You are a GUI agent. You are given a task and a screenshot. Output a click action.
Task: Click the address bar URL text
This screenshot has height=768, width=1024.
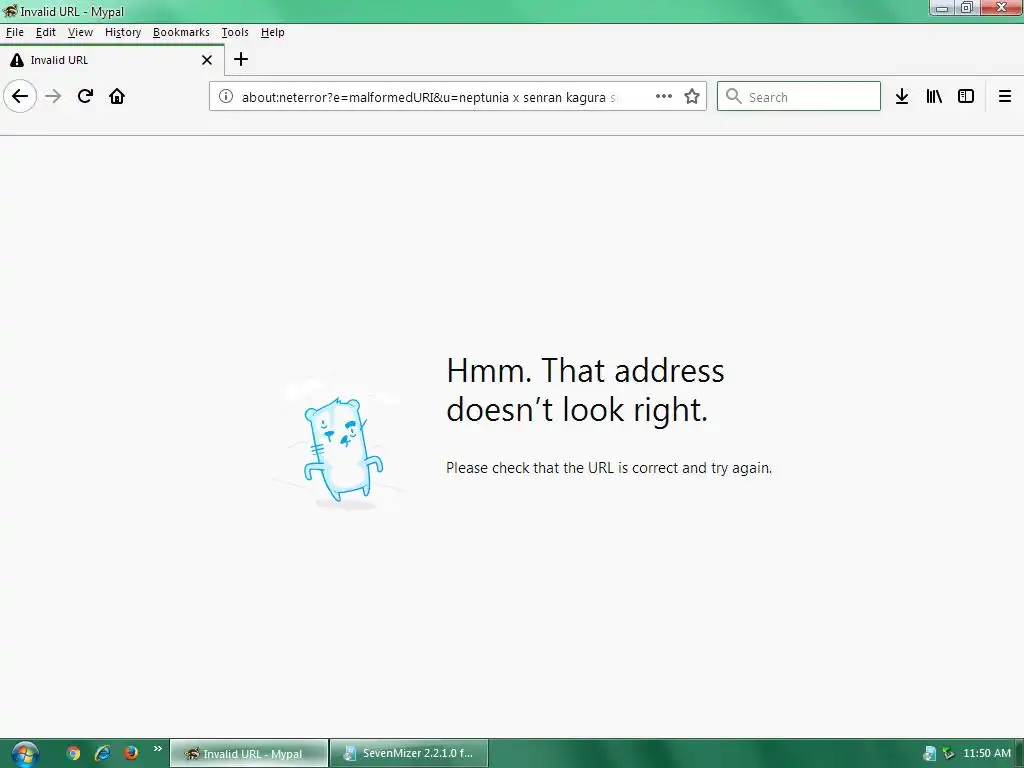(428, 97)
